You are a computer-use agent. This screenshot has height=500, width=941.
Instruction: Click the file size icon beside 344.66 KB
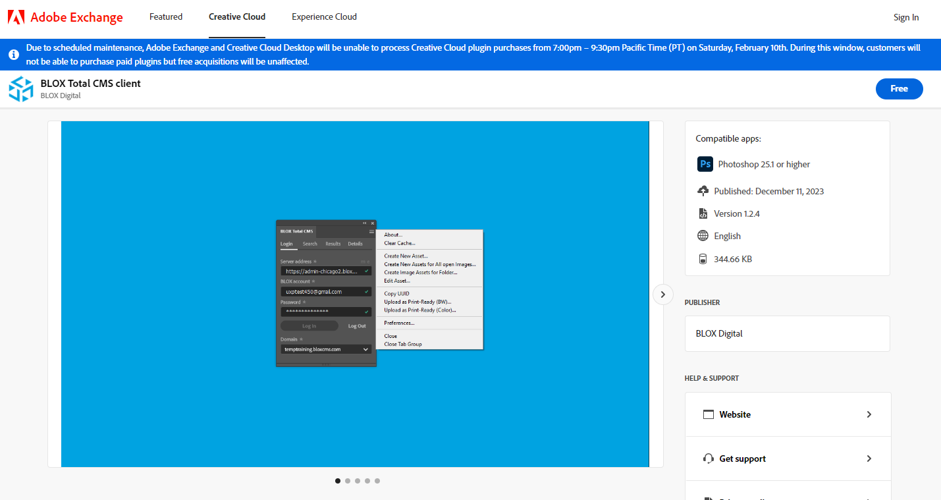pyautogui.click(x=703, y=259)
